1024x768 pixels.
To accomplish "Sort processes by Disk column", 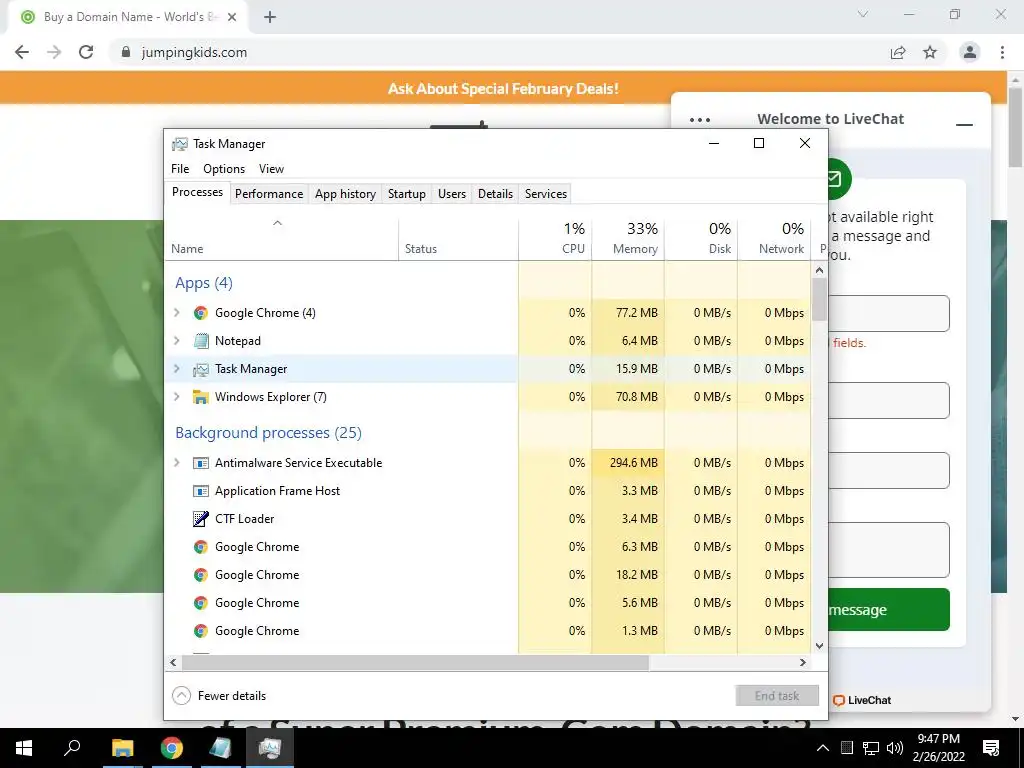I will tap(701, 239).
